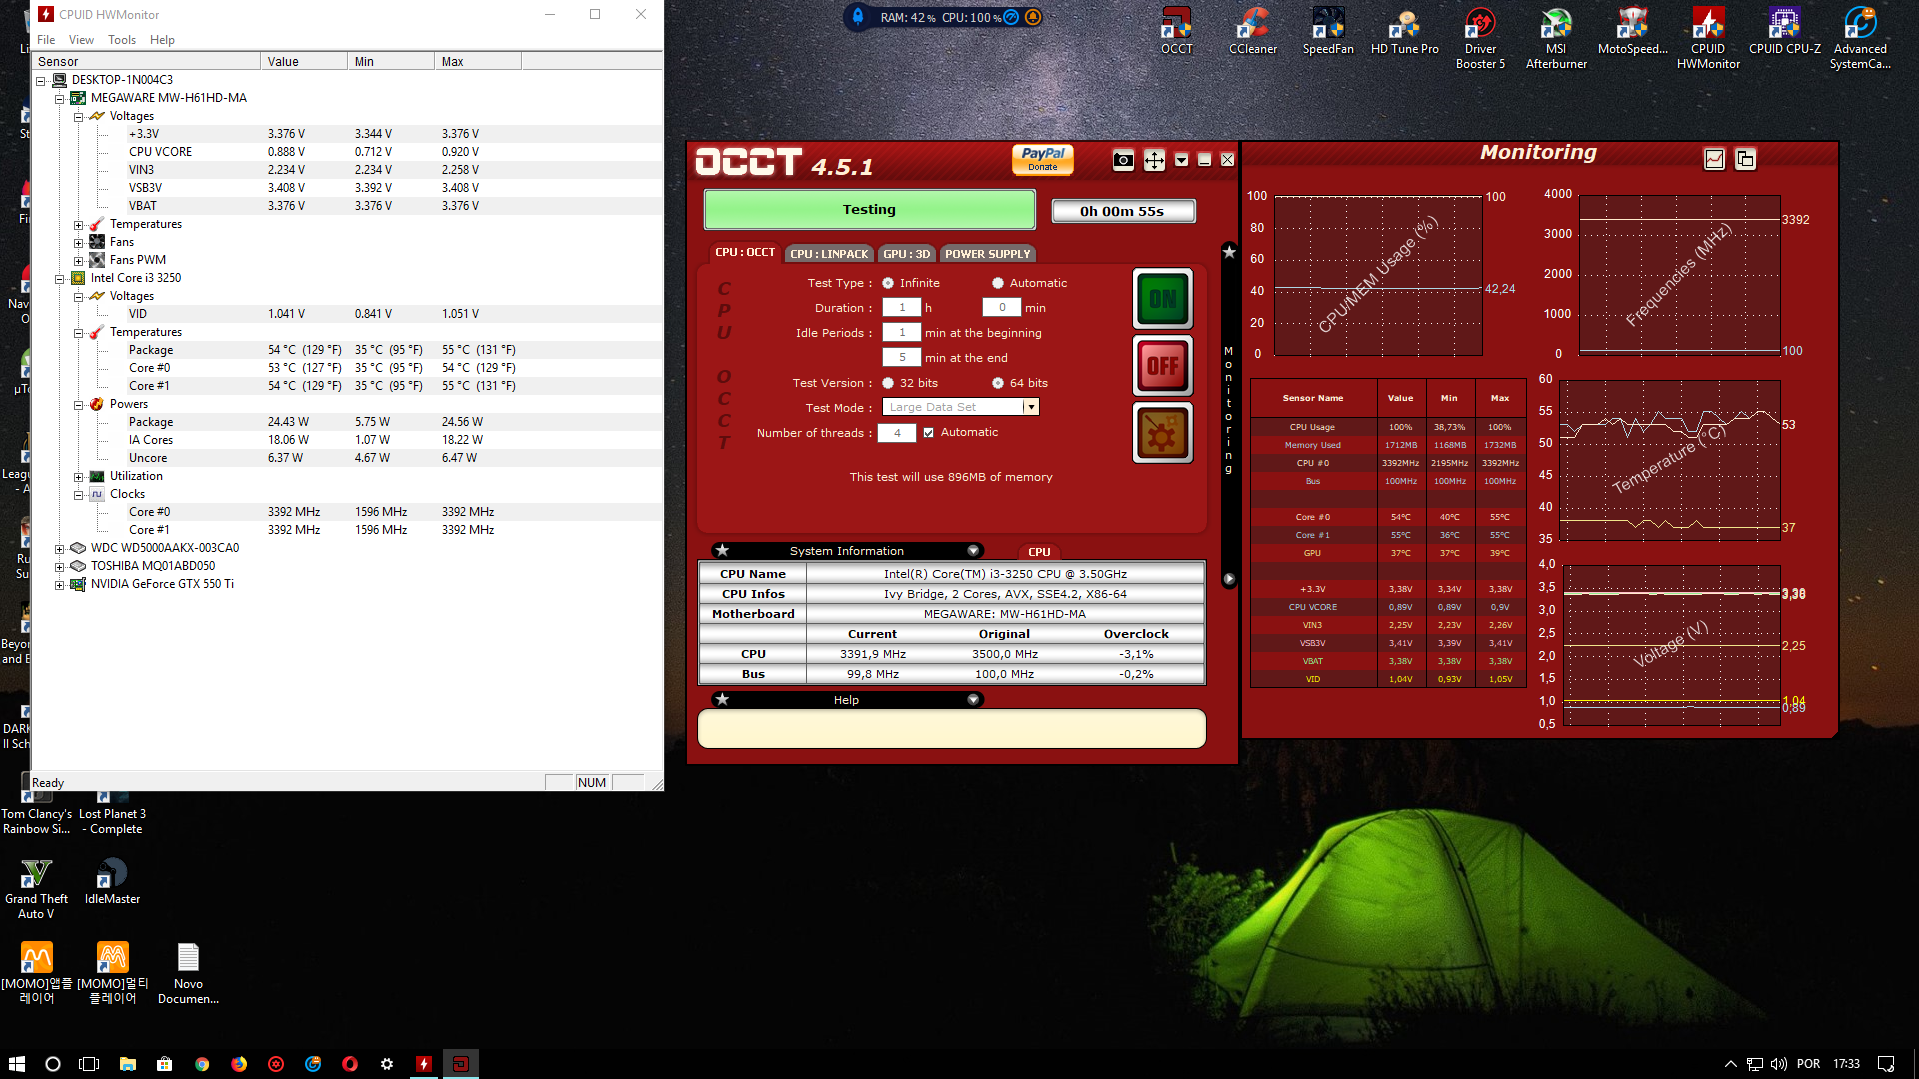Viewport: 1919px width, 1079px height.
Task: Click rocket icon on RAM/CPU widget
Action: point(857,17)
